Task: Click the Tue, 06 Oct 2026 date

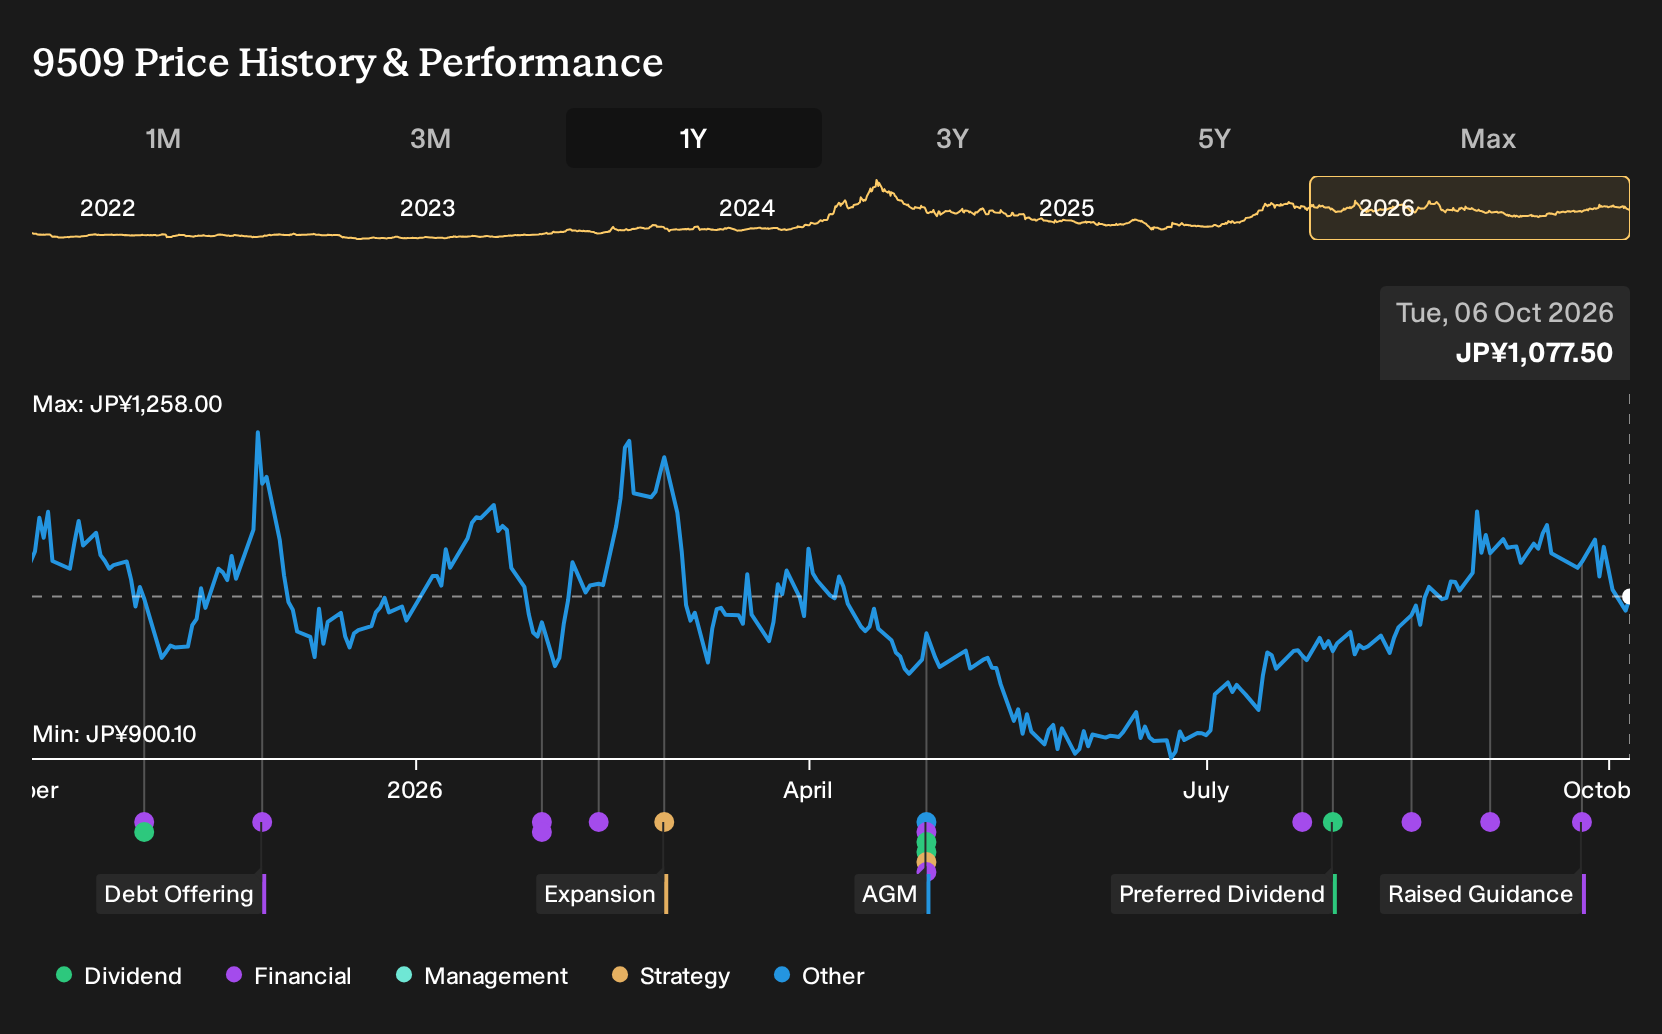Action: pos(1505,313)
